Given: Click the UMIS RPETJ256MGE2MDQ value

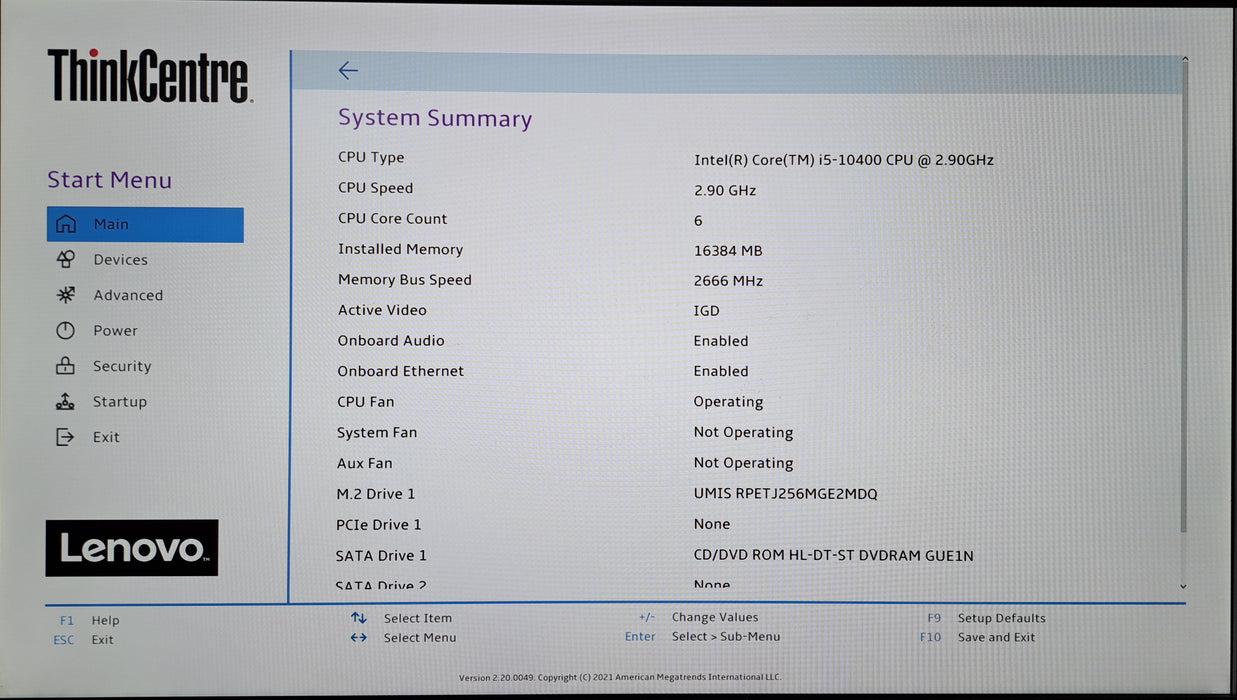Looking at the screenshot, I should point(786,494).
